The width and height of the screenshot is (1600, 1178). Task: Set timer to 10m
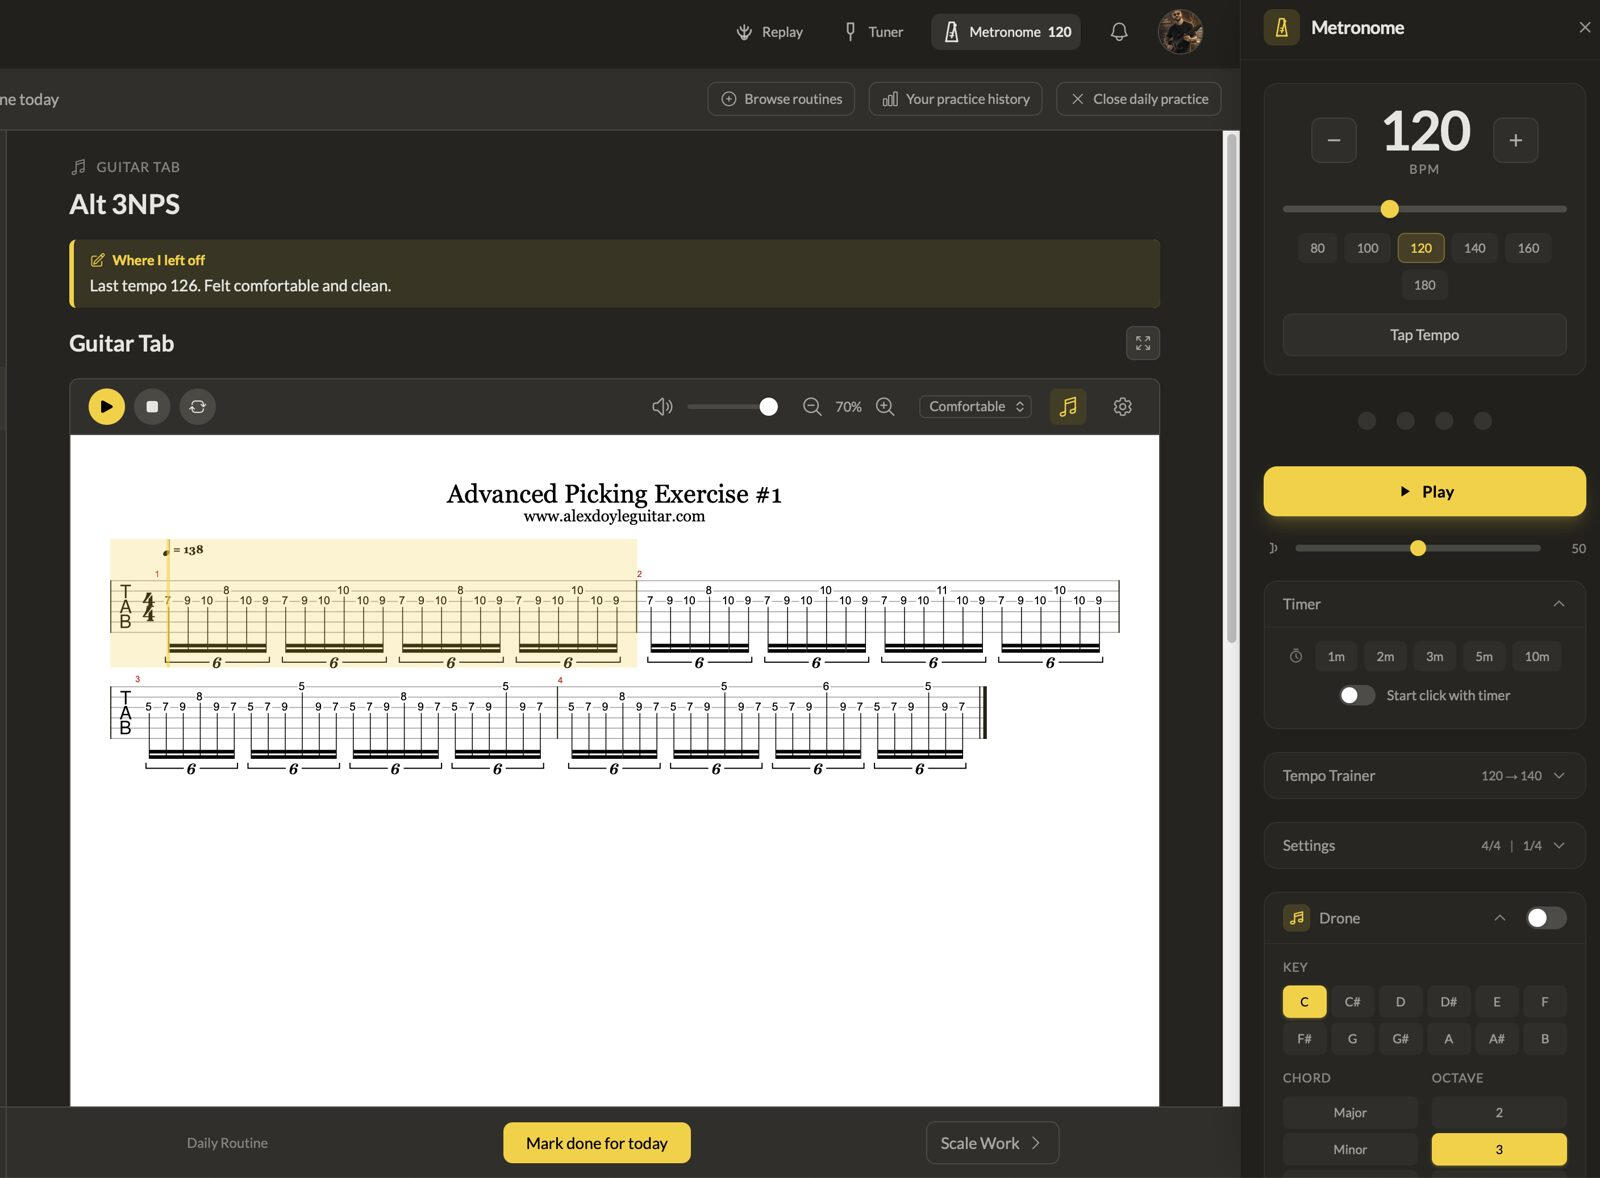click(x=1537, y=657)
